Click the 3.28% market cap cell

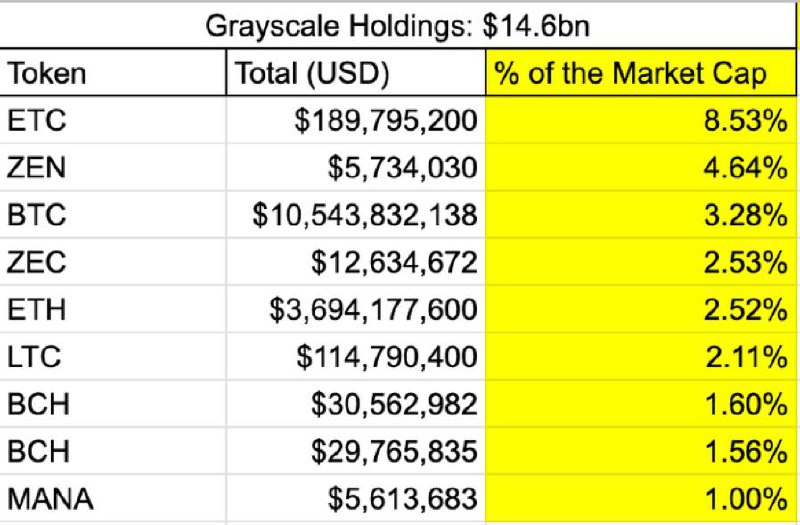(641, 214)
